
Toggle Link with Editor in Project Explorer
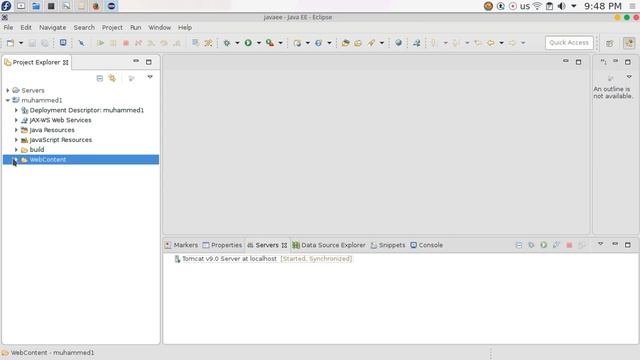[x=112, y=78]
